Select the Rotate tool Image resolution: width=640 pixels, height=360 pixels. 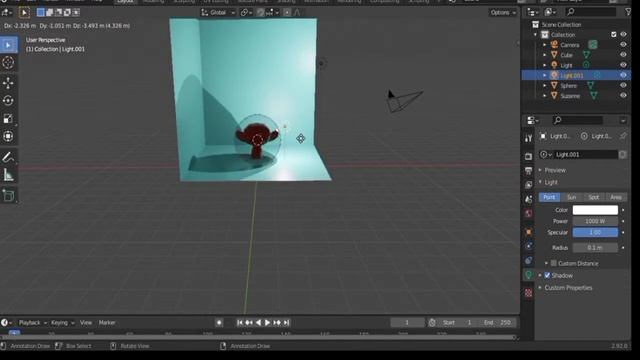coord(8,101)
